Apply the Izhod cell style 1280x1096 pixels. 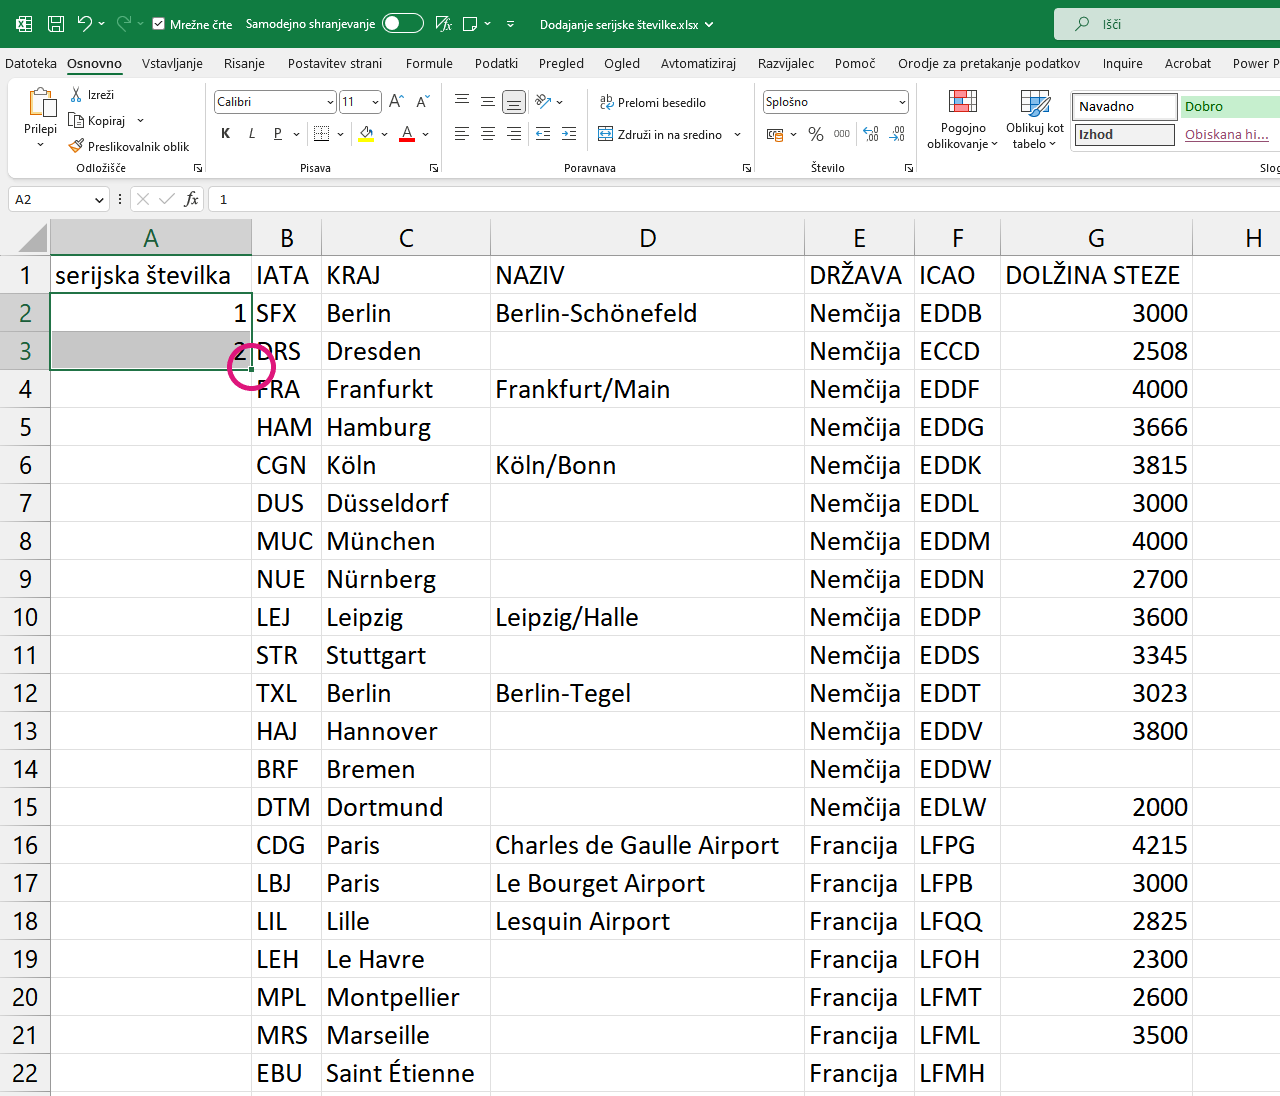[1125, 134]
